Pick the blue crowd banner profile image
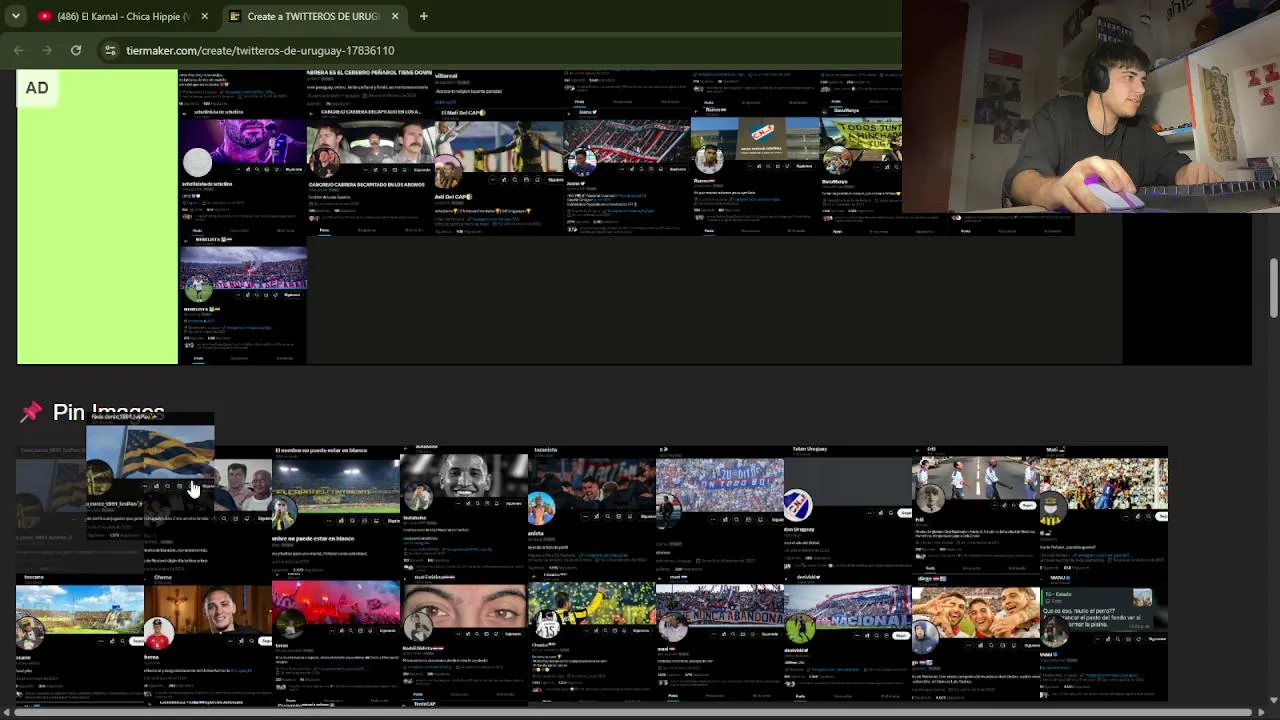This screenshot has height=720, width=1280. (720, 510)
